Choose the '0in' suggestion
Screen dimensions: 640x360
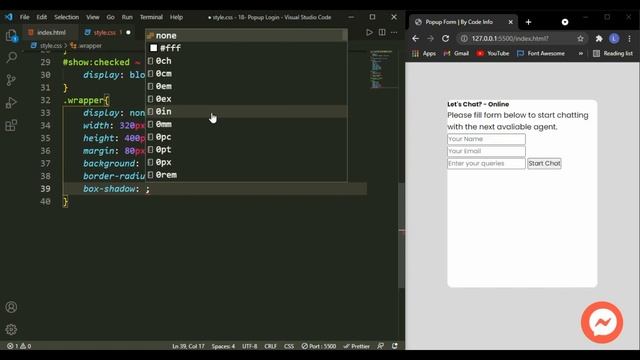click(x=247, y=111)
